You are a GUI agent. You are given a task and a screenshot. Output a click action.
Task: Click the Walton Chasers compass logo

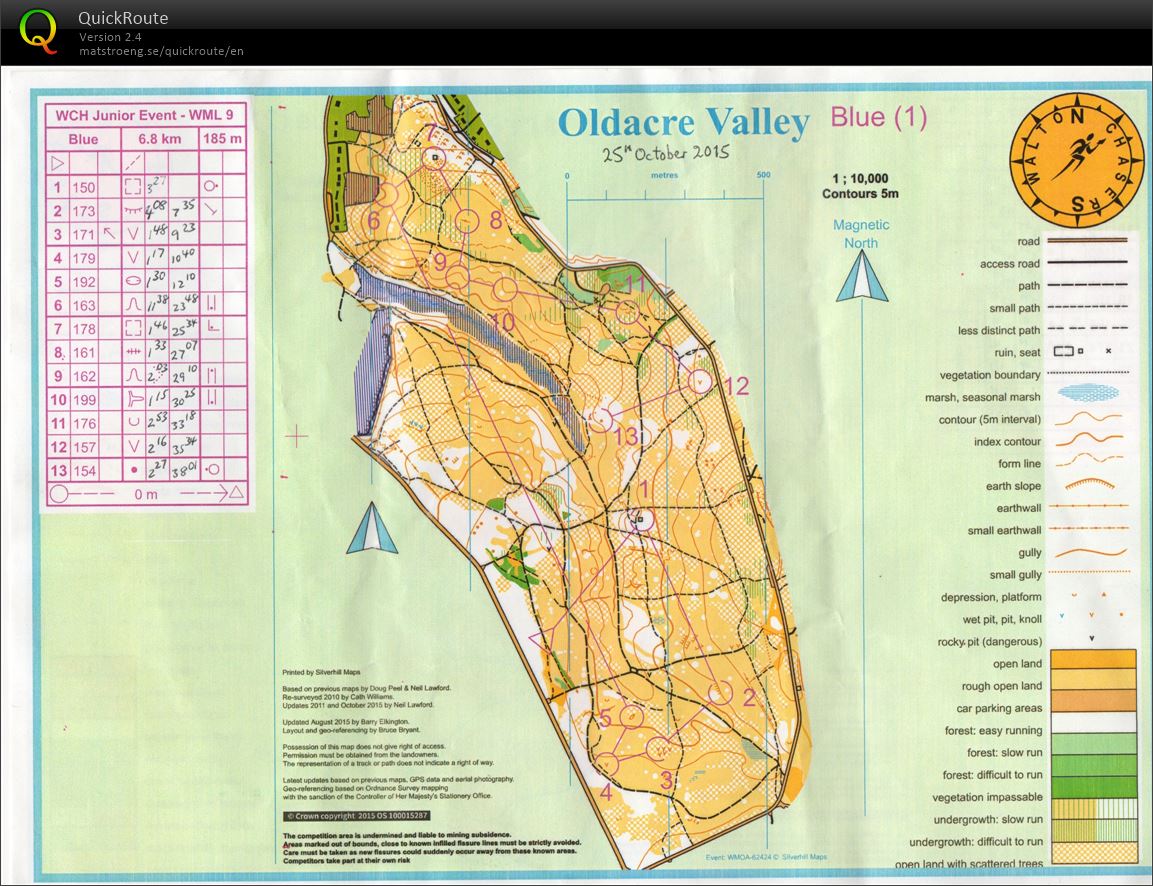1077,161
